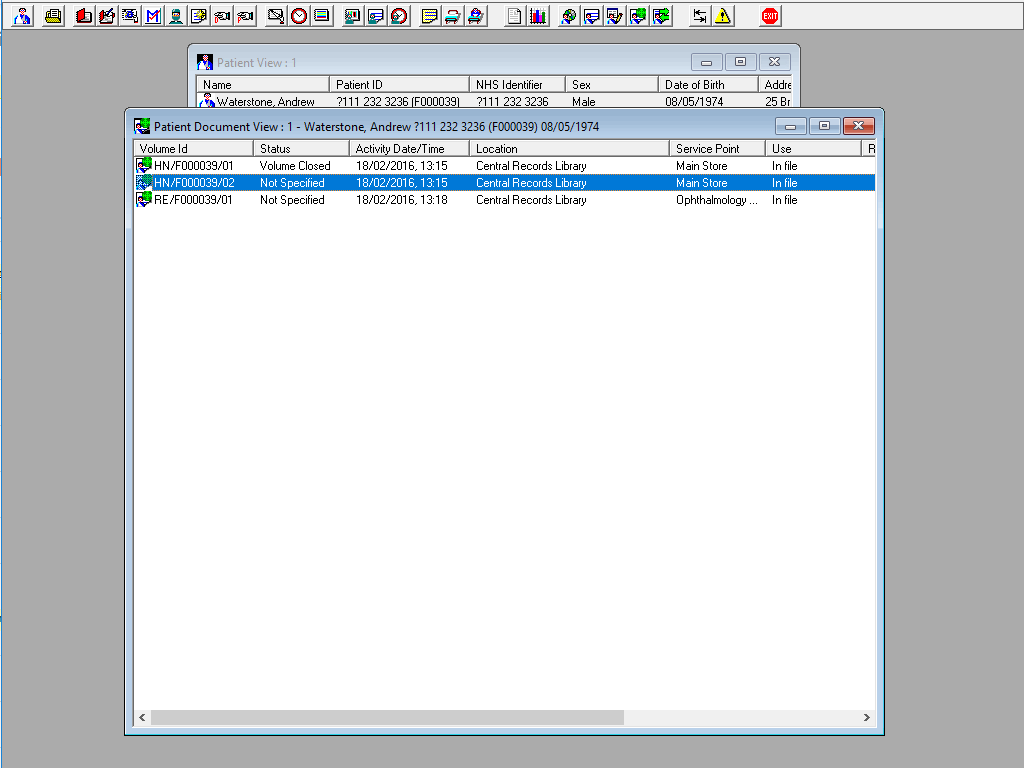Click the yellow printer toolbar icon
This screenshot has height=768, width=1024.
(53, 16)
